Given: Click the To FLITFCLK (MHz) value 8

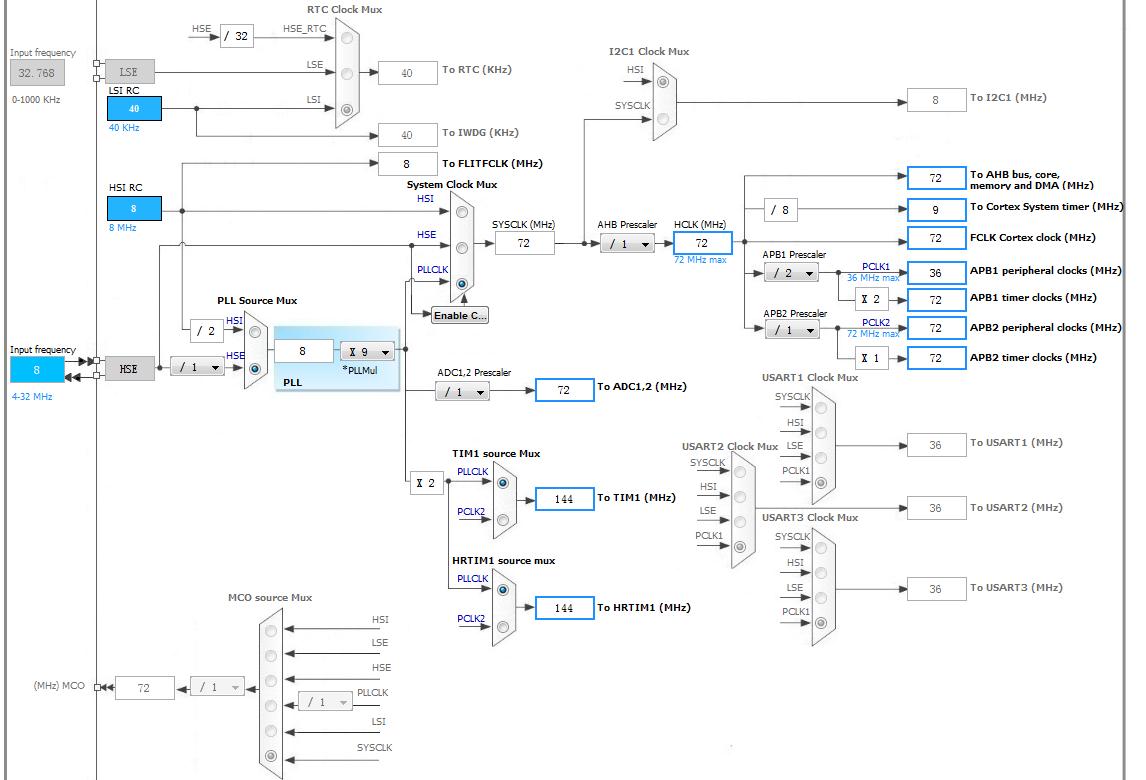Looking at the screenshot, I should pyautogui.click(x=408, y=164).
